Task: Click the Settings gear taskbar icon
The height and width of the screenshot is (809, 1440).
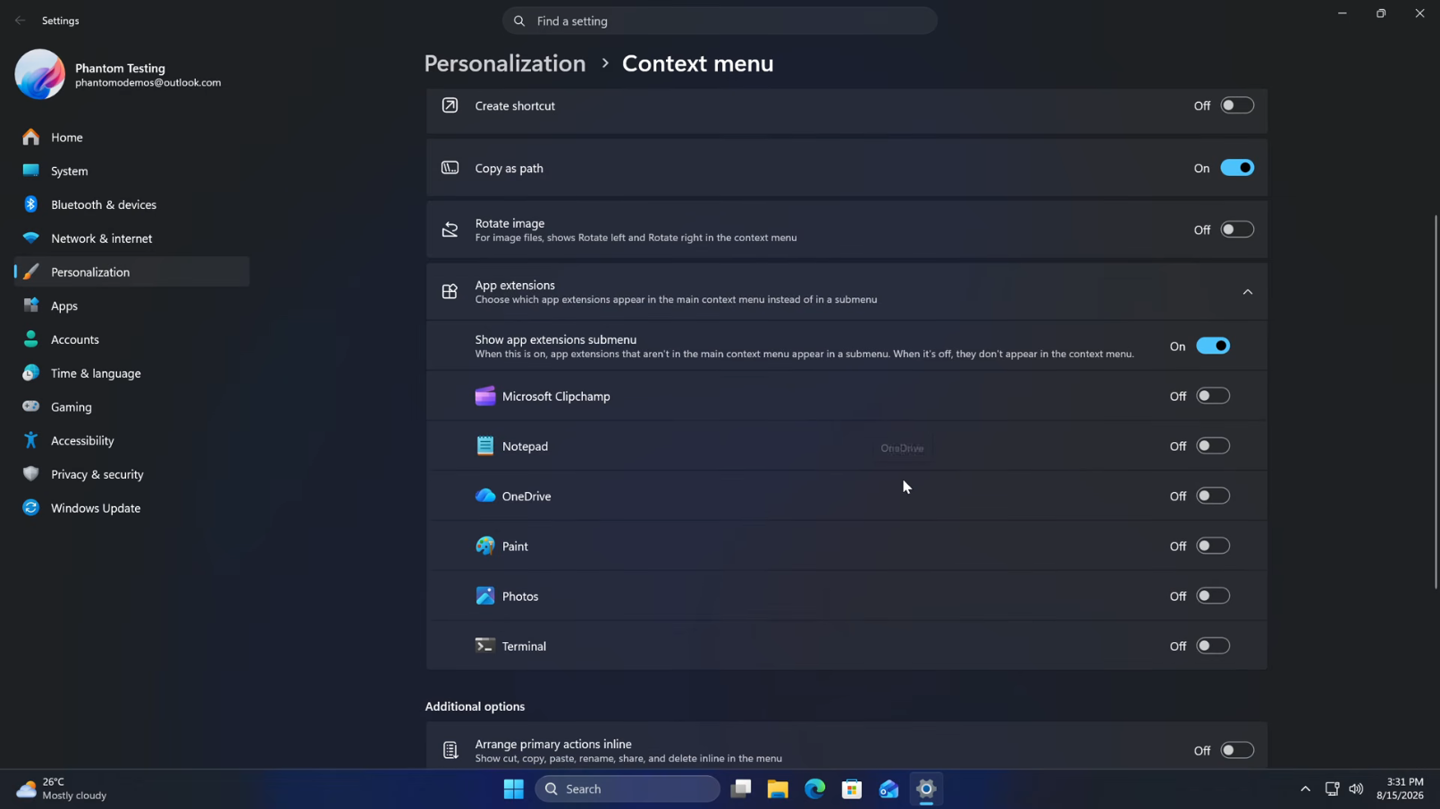Action: pyautogui.click(x=926, y=789)
